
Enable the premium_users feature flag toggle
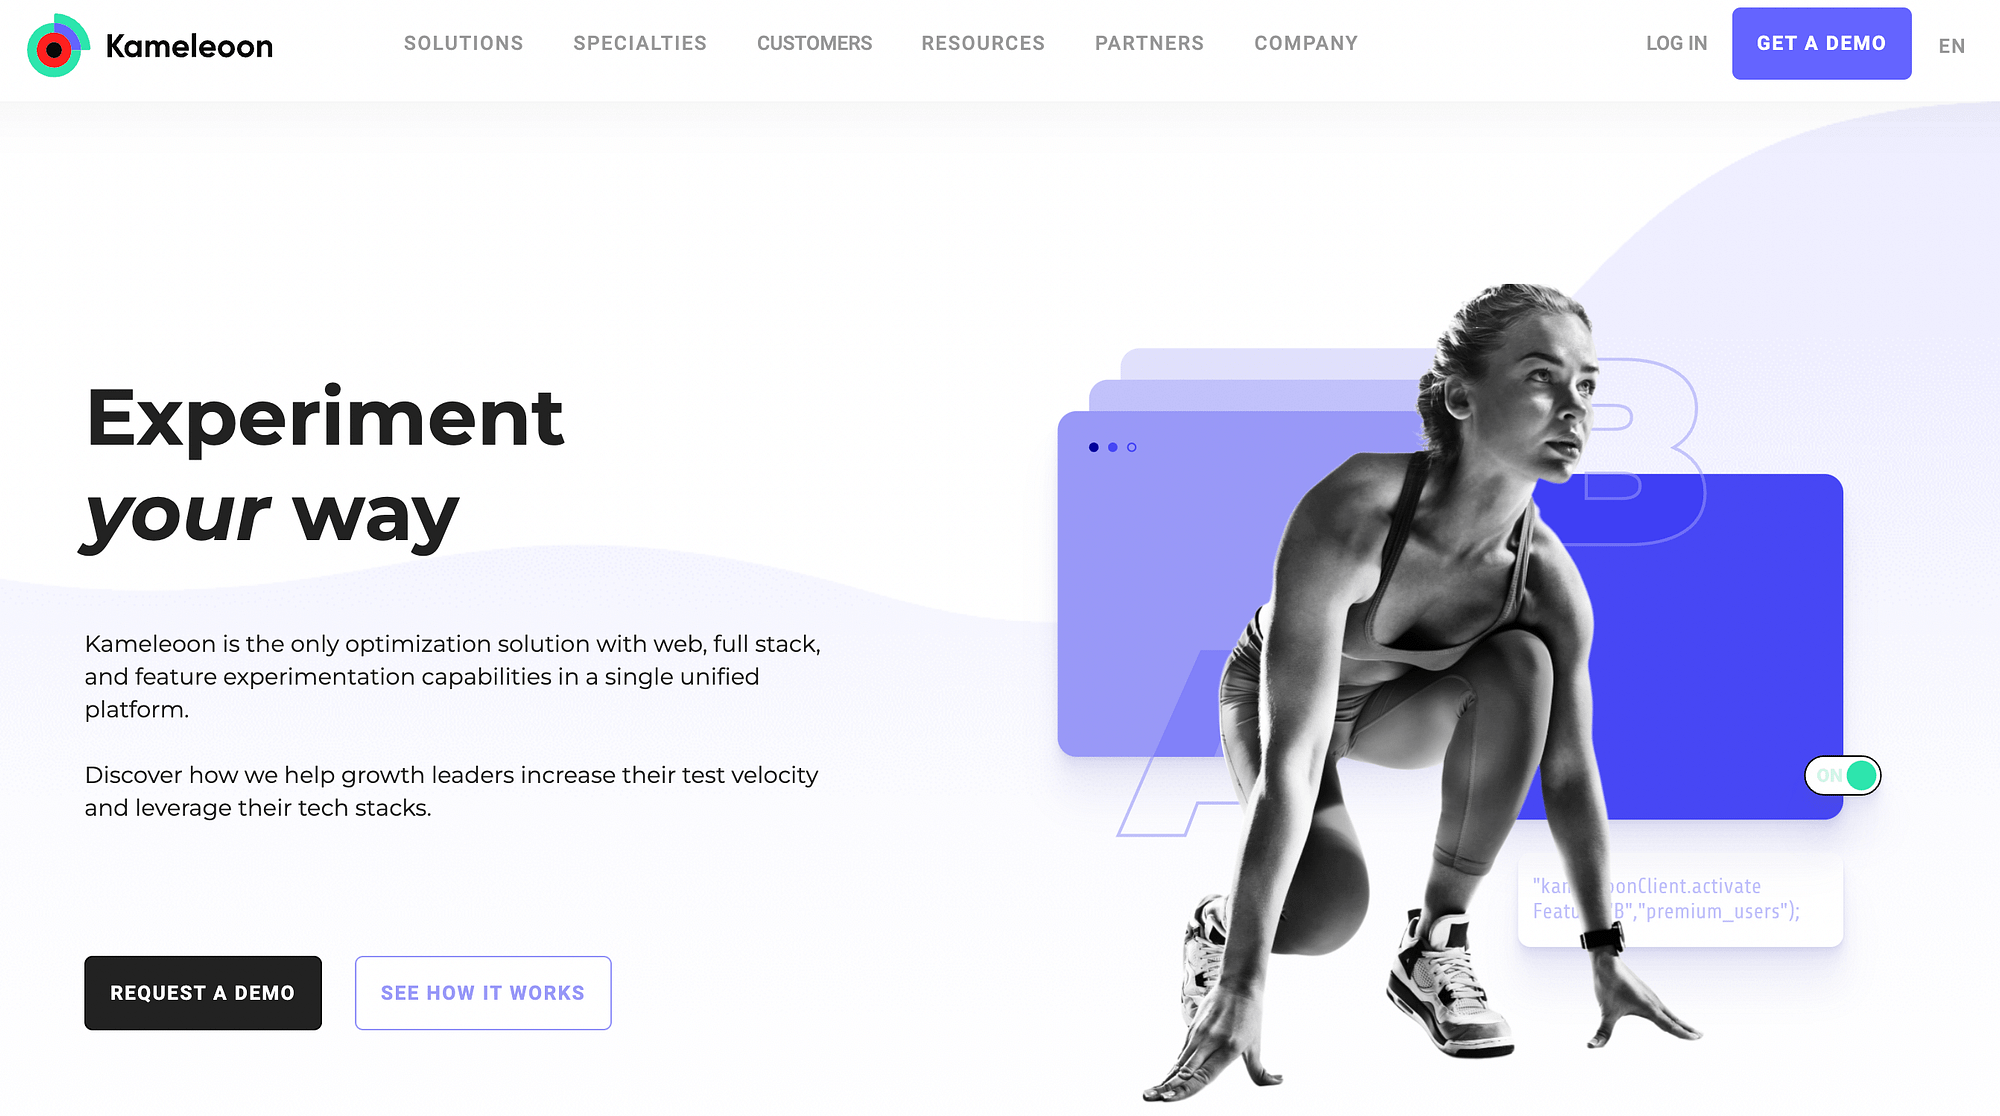(x=1846, y=774)
